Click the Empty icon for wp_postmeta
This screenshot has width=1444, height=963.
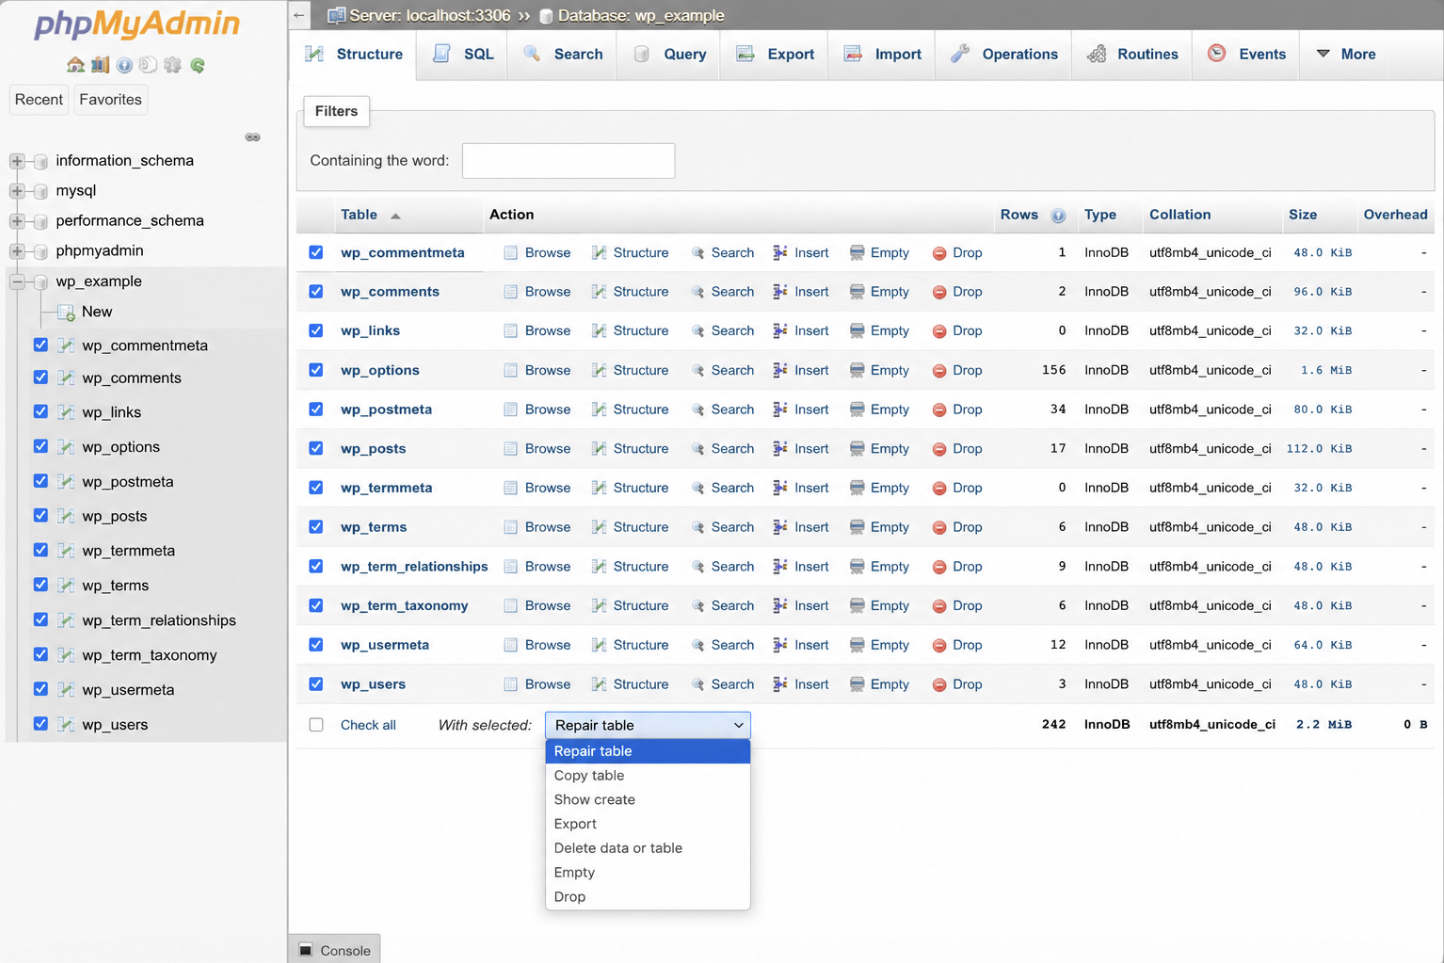857,409
